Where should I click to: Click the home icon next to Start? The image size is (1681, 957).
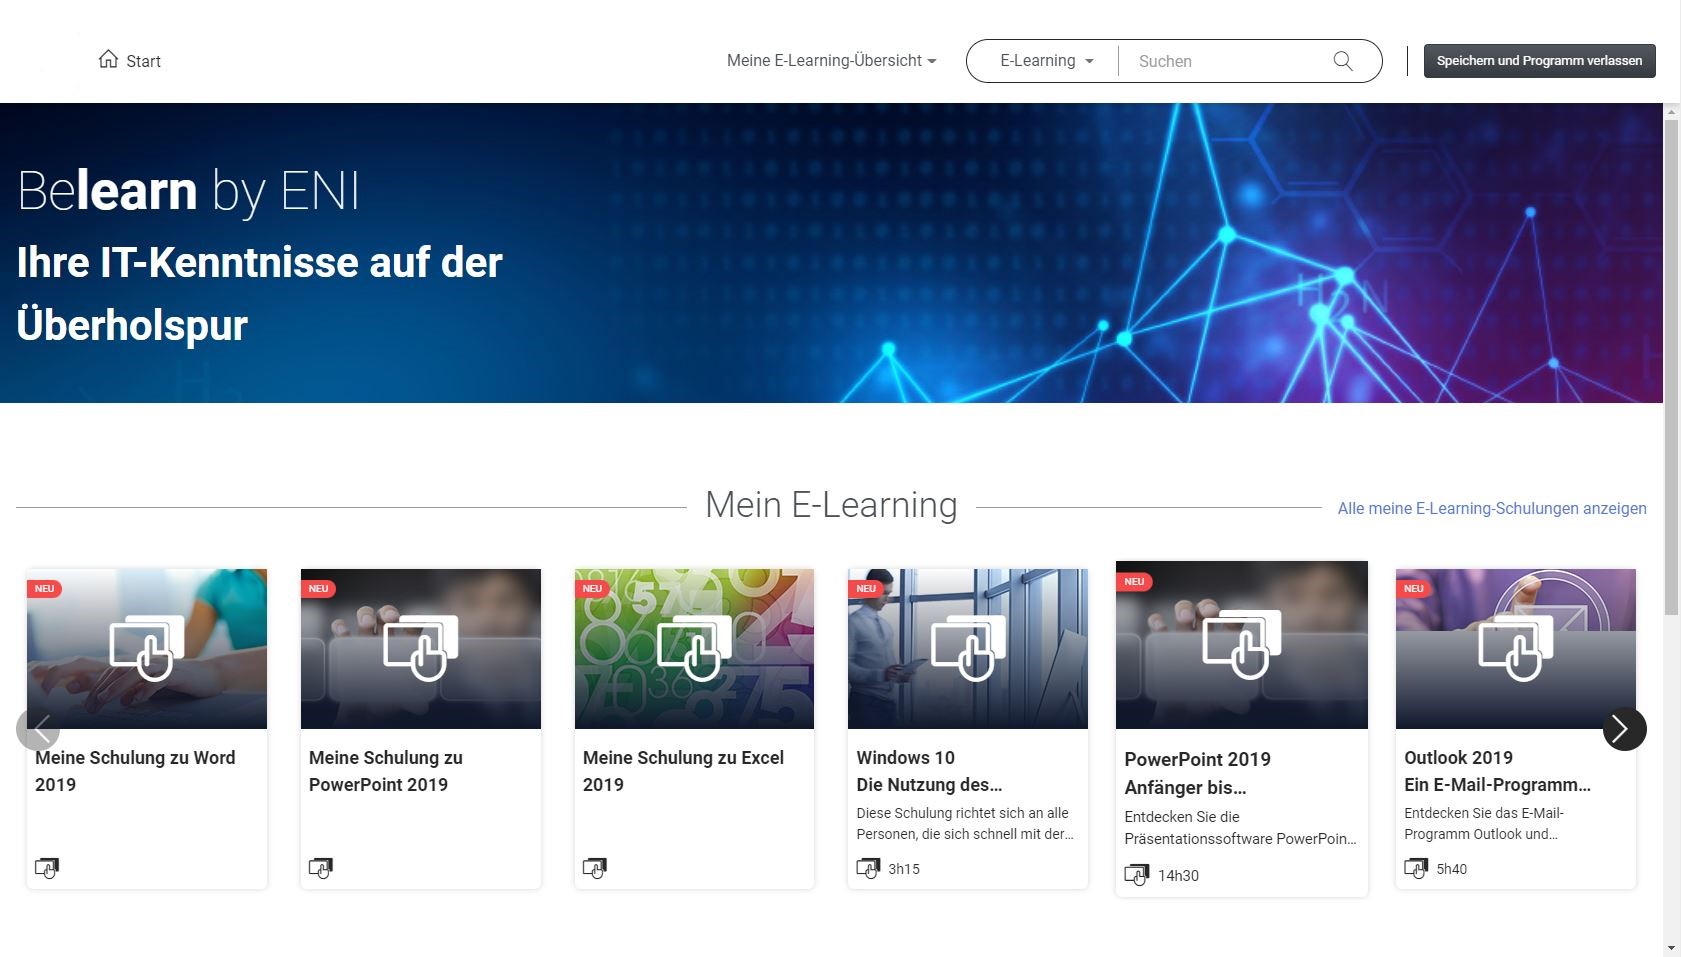pos(108,59)
